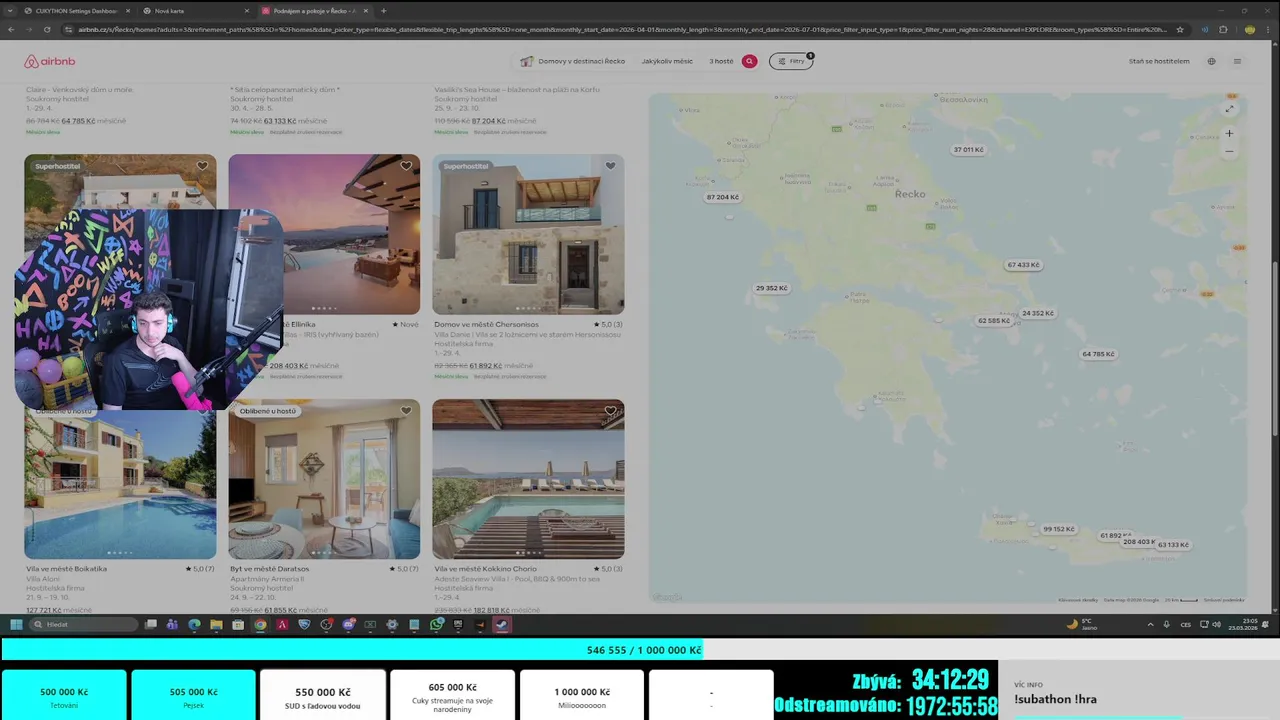Click the taskbar Hledat search box
Viewport: 1280px width, 720px height.
pos(83,624)
